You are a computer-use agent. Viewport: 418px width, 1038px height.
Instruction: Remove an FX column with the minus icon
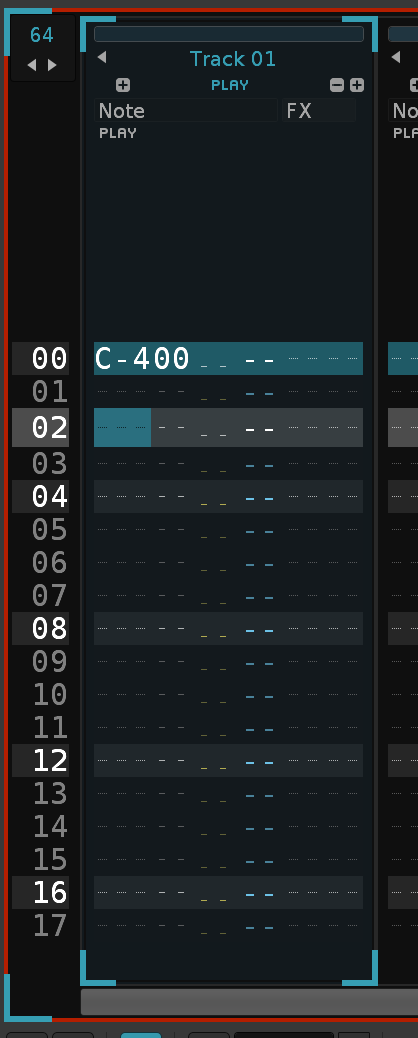coord(337,85)
